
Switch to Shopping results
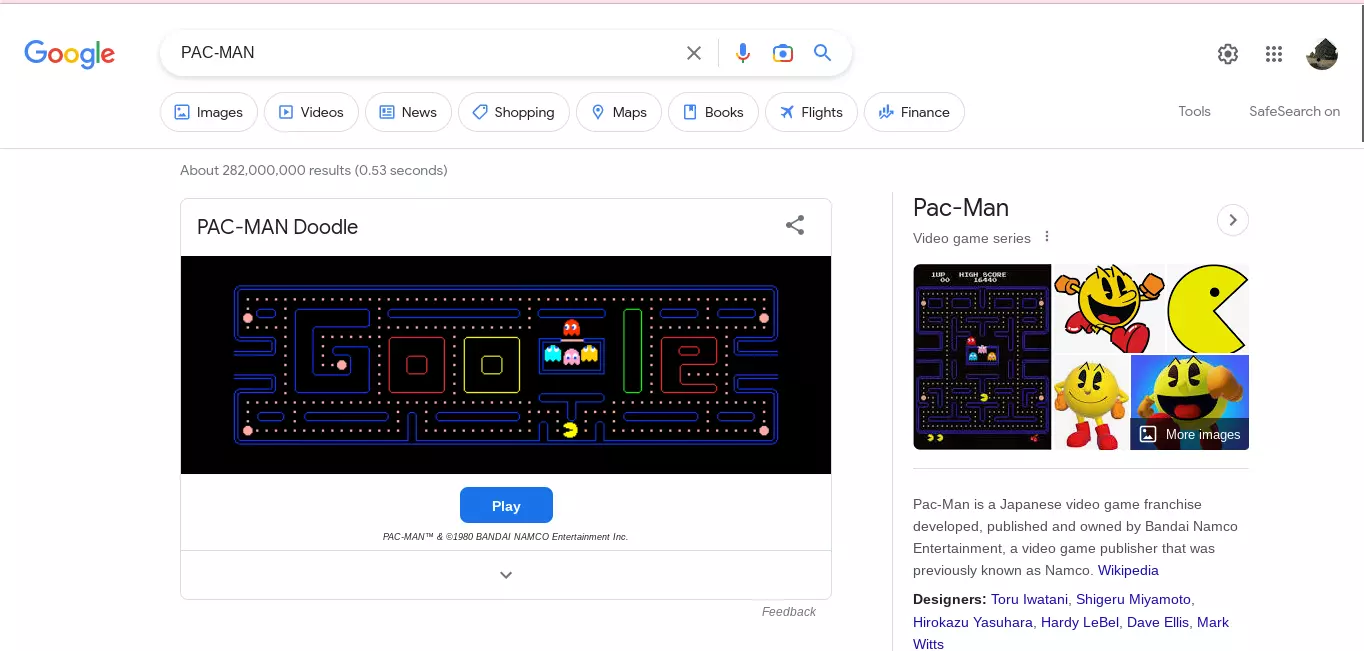point(514,112)
